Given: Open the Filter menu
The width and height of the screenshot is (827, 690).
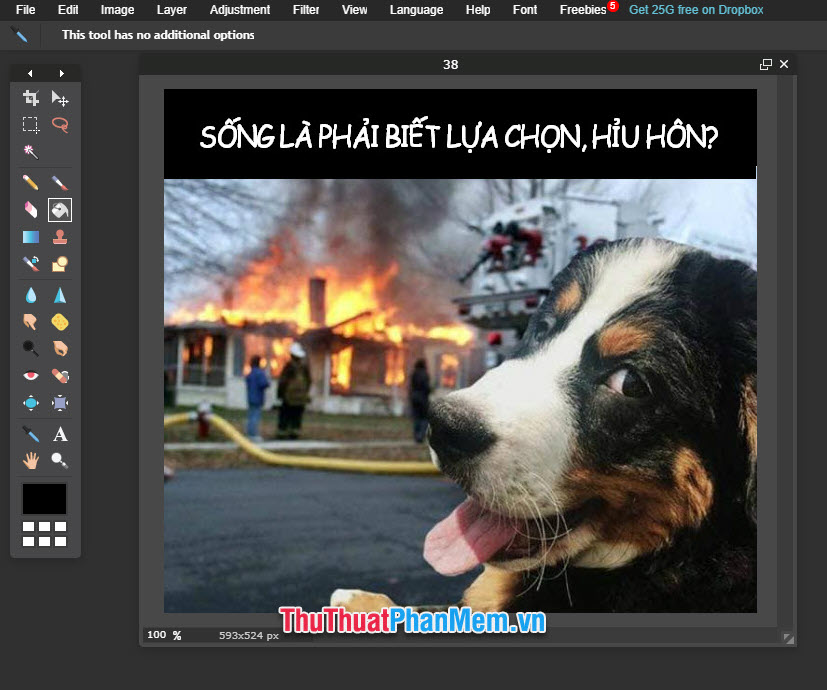Looking at the screenshot, I should 306,9.
